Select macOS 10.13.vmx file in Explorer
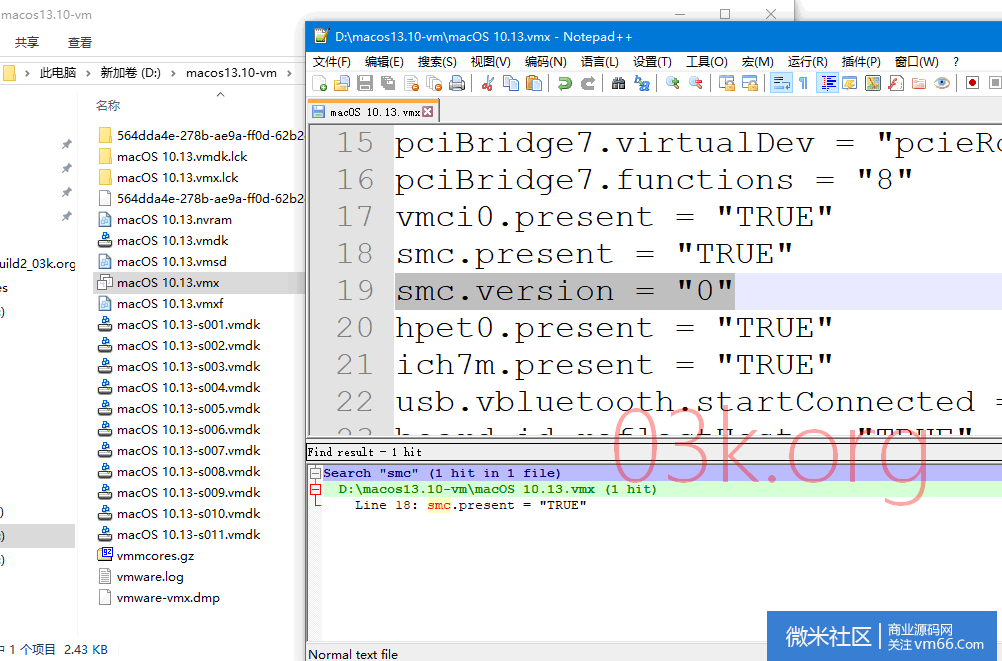Viewport: 1002px width, 661px height. pos(168,283)
